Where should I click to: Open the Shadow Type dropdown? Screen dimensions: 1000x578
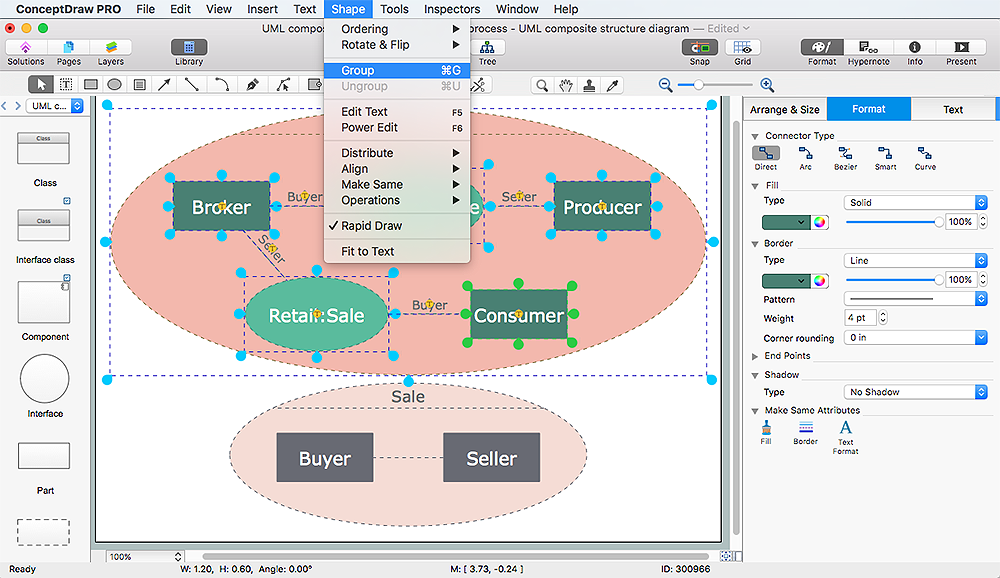[915, 392]
